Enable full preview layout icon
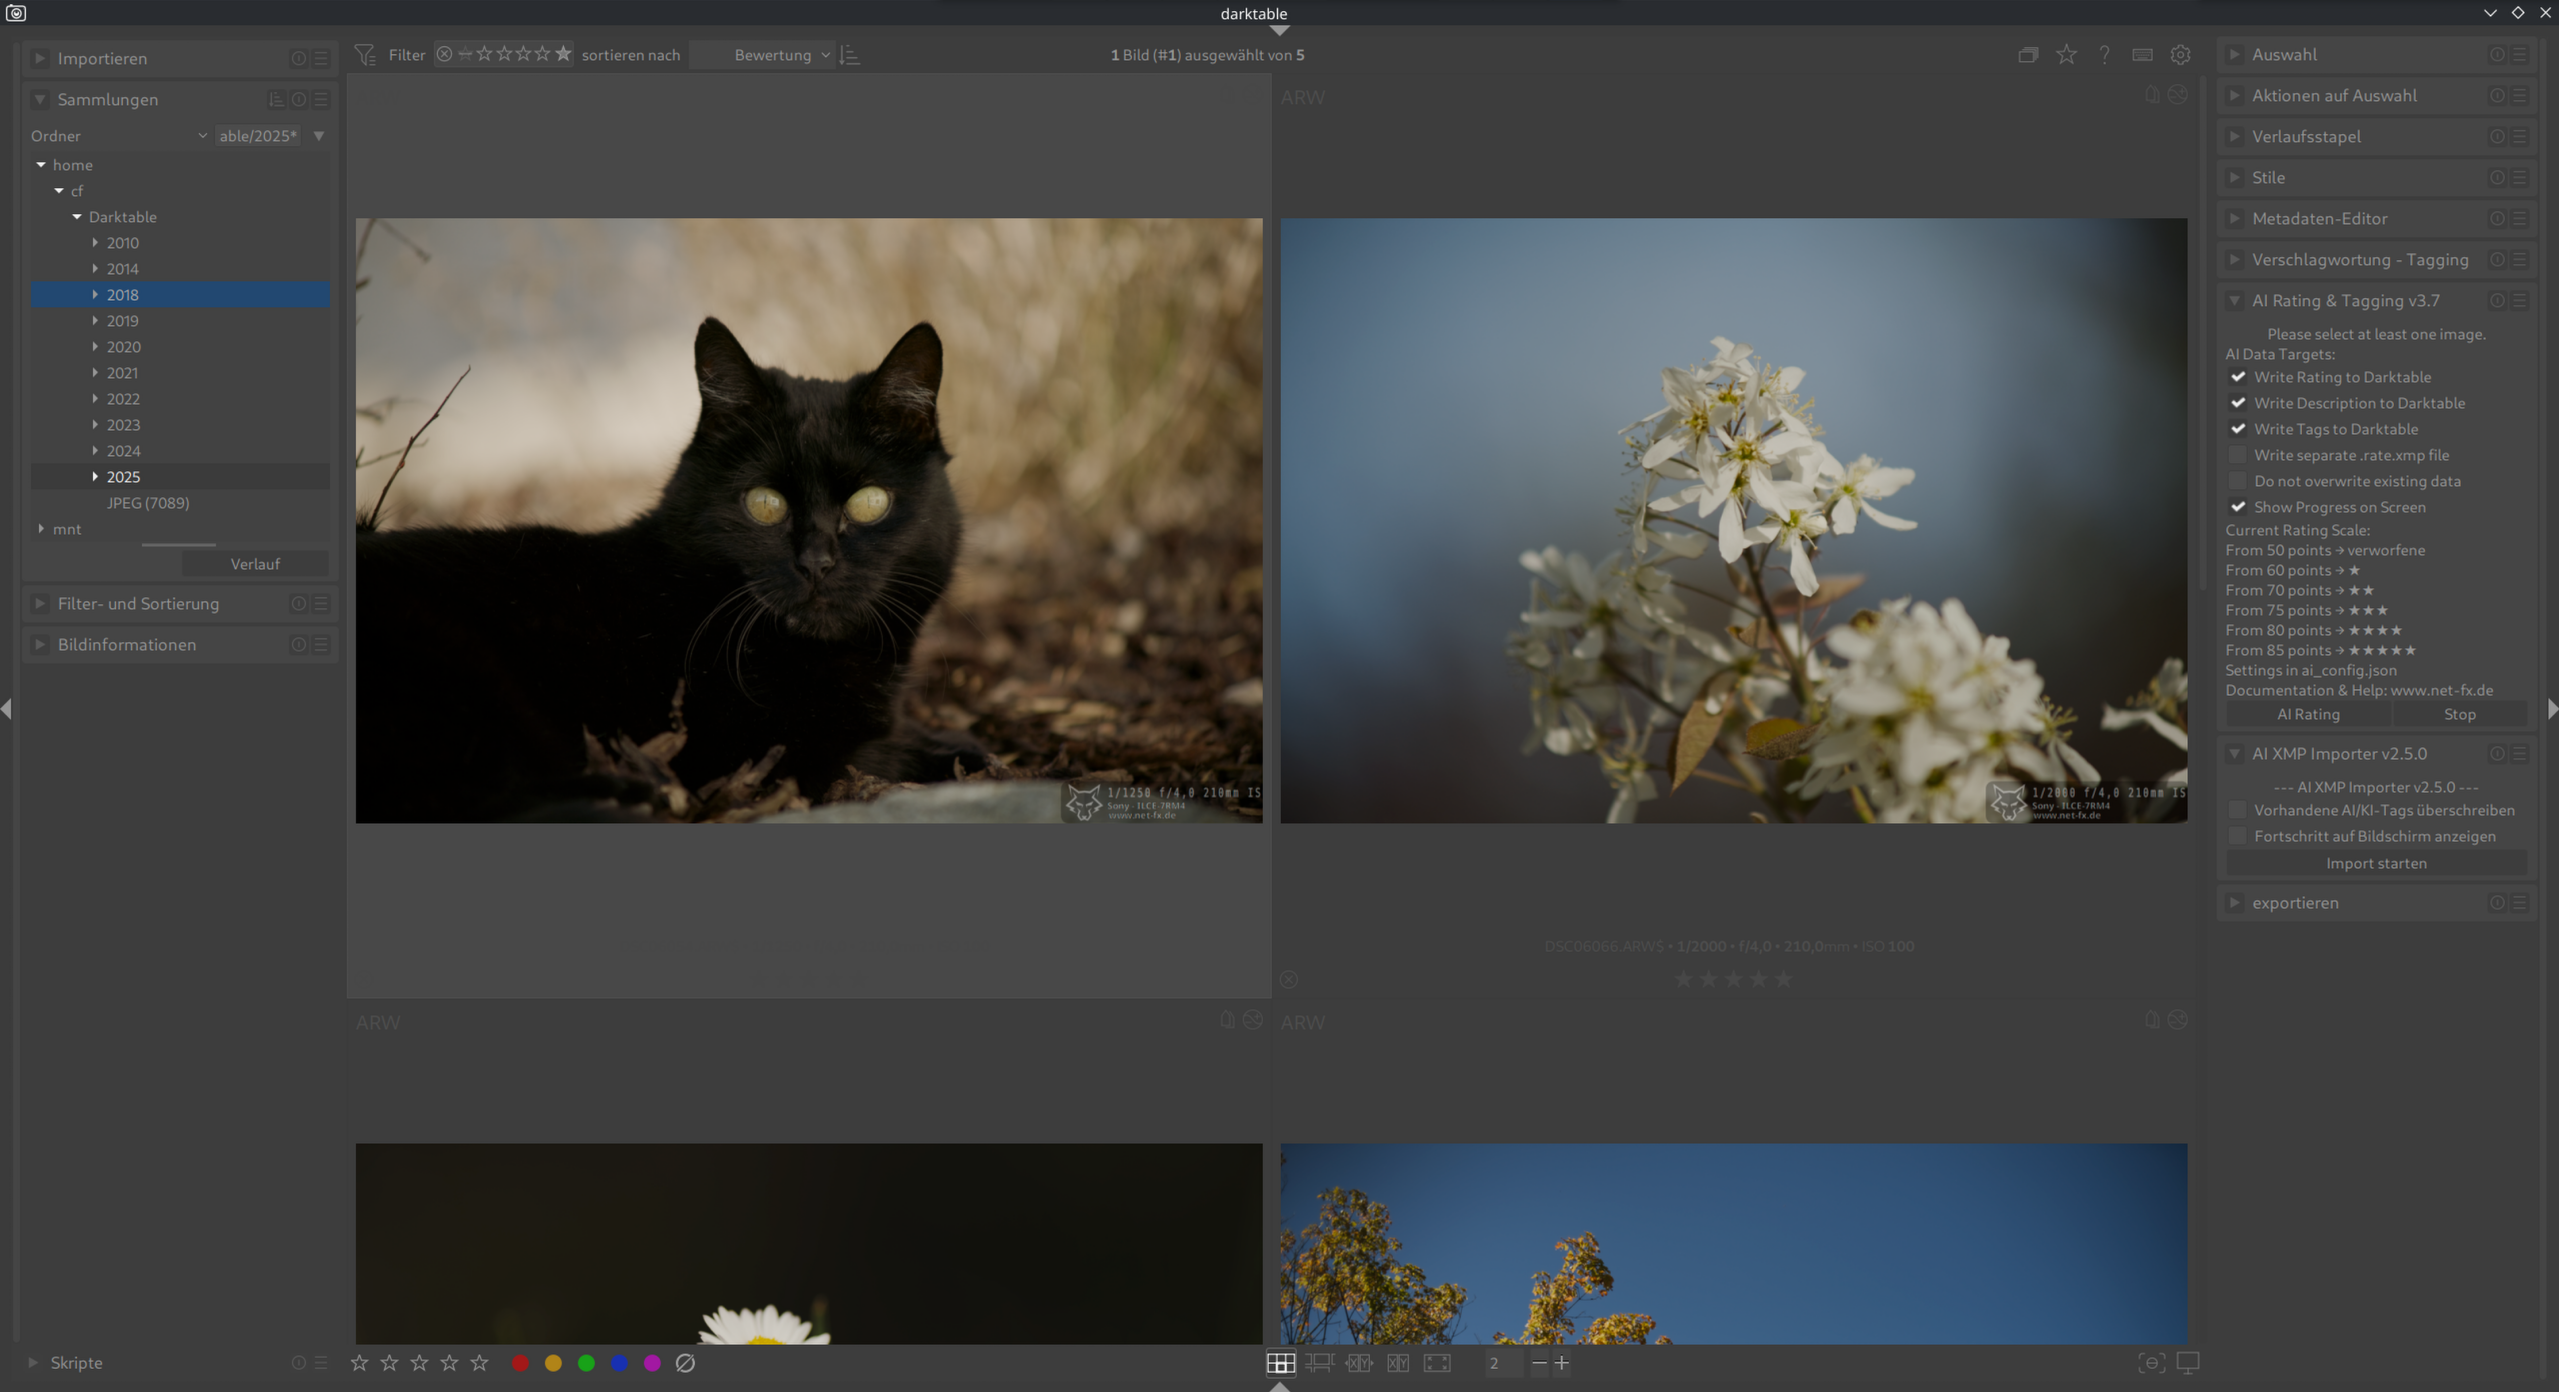 1437,1363
